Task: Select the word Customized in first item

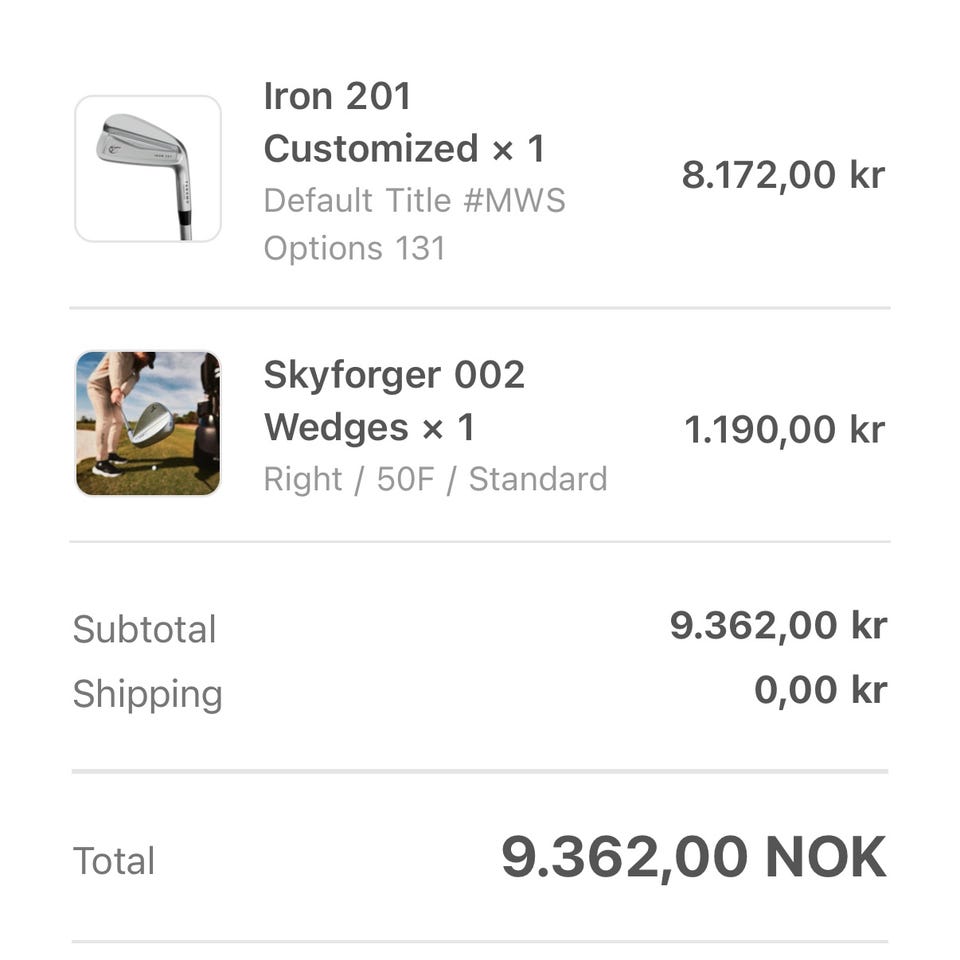Action: [x=371, y=149]
